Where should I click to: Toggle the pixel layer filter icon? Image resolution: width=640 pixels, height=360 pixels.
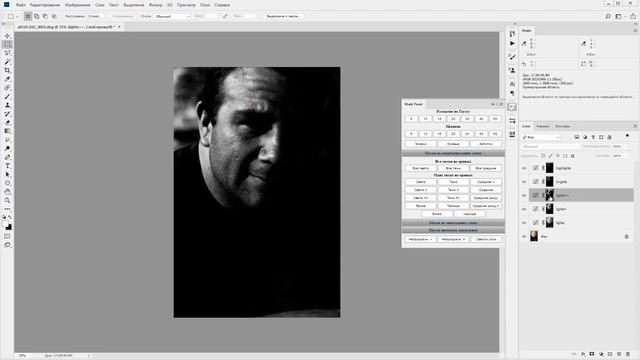pyautogui.click(x=577, y=137)
